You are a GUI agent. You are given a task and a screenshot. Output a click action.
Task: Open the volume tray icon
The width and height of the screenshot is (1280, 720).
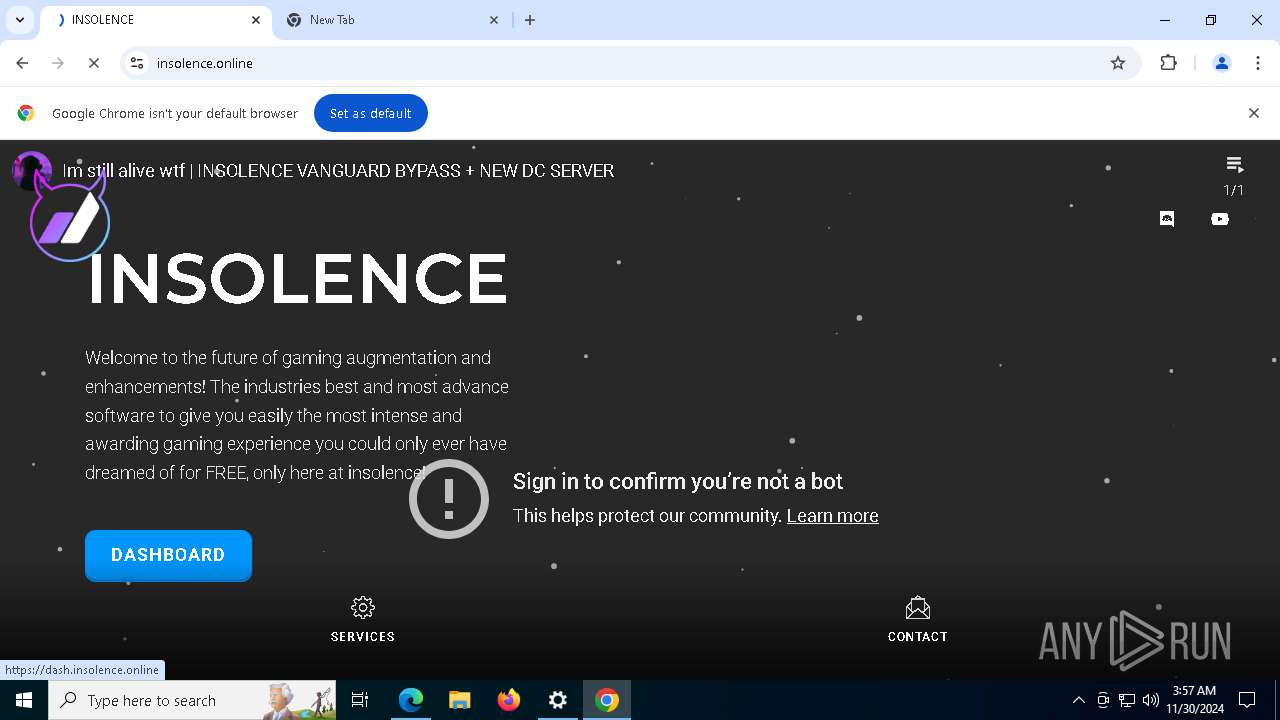coord(1151,700)
